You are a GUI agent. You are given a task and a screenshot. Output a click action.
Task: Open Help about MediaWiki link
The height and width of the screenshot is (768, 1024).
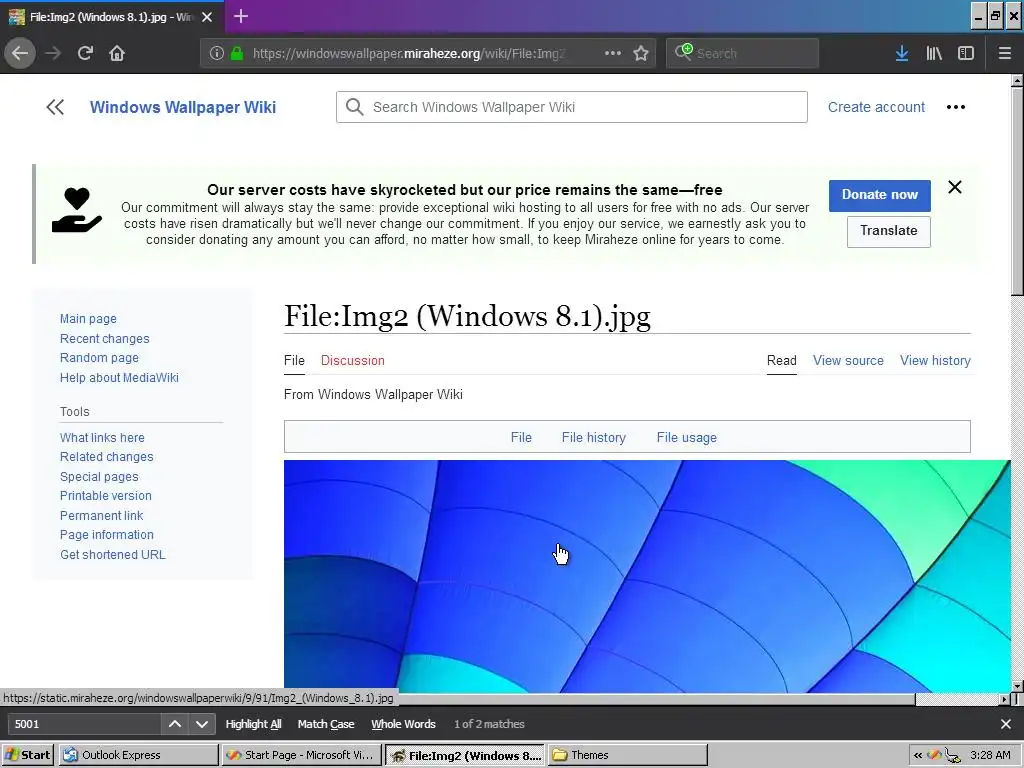[119, 377]
